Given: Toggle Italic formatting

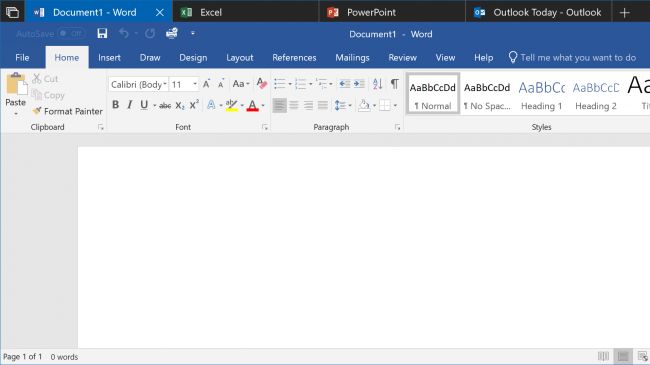Looking at the screenshot, I should pyautogui.click(x=130, y=105).
